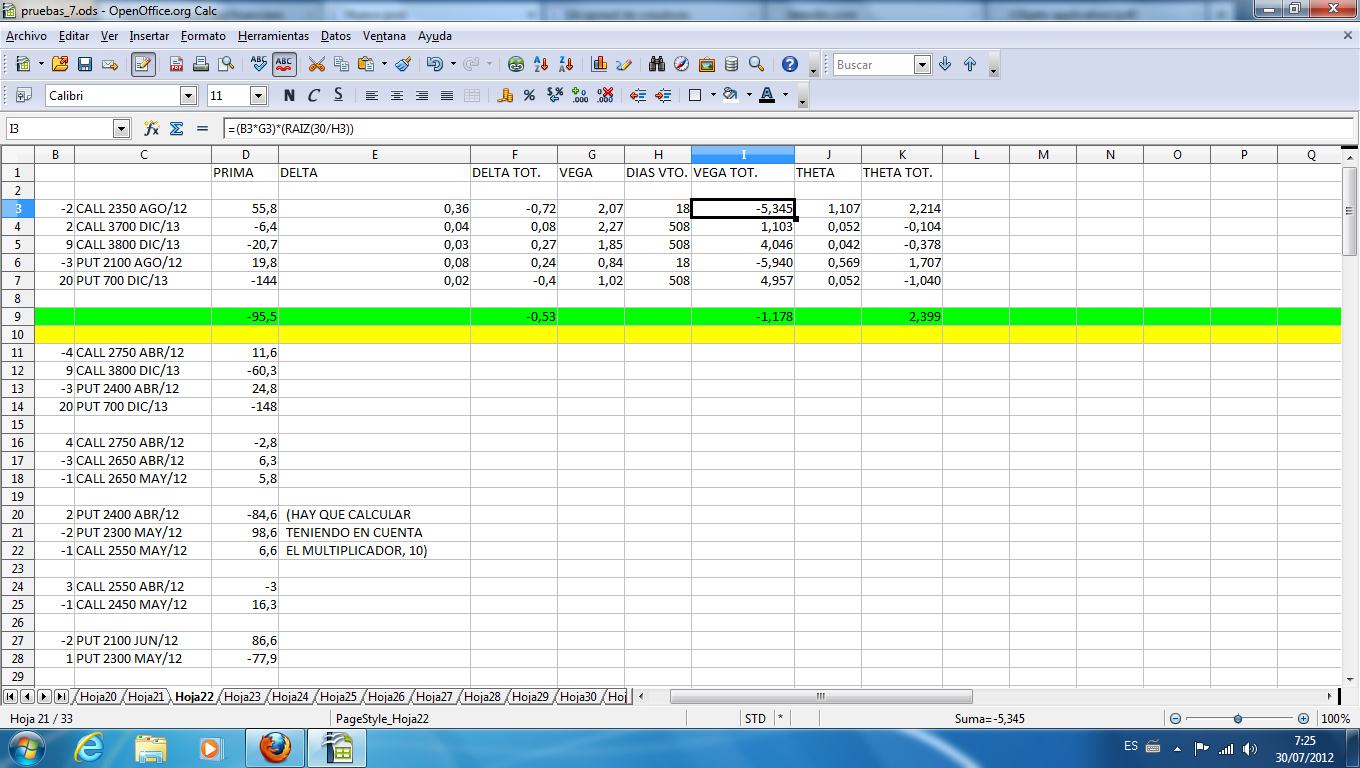Open a file with the Open icon
The image size is (1360, 768).
[60, 64]
